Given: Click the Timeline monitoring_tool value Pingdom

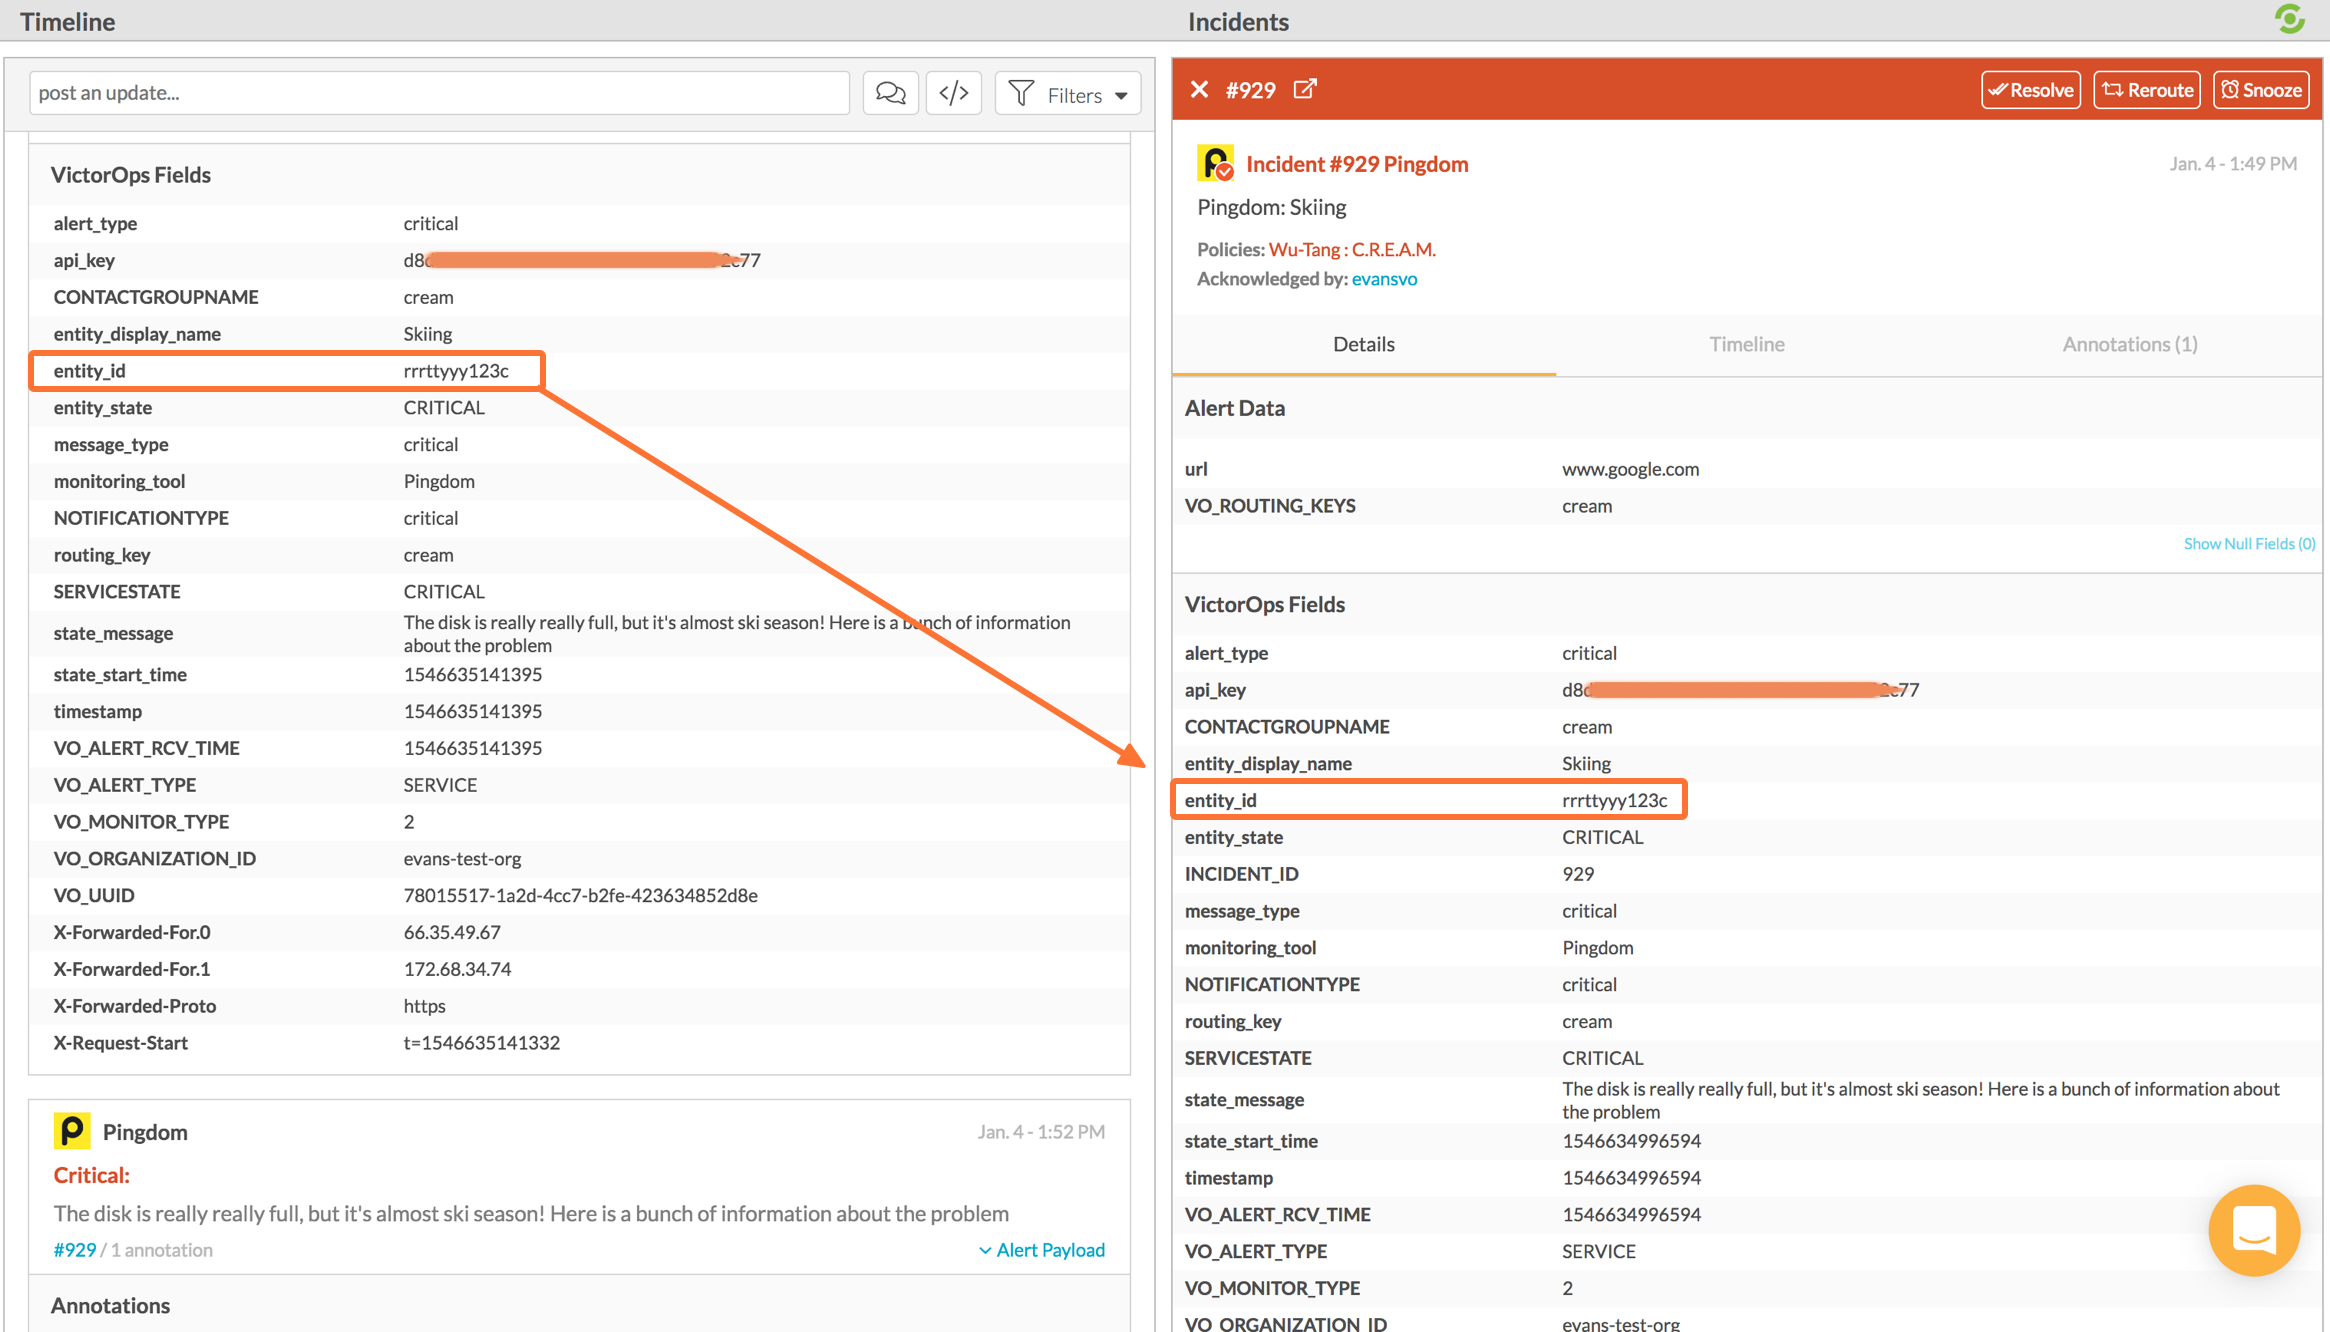Looking at the screenshot, I should tap(439, 481).
